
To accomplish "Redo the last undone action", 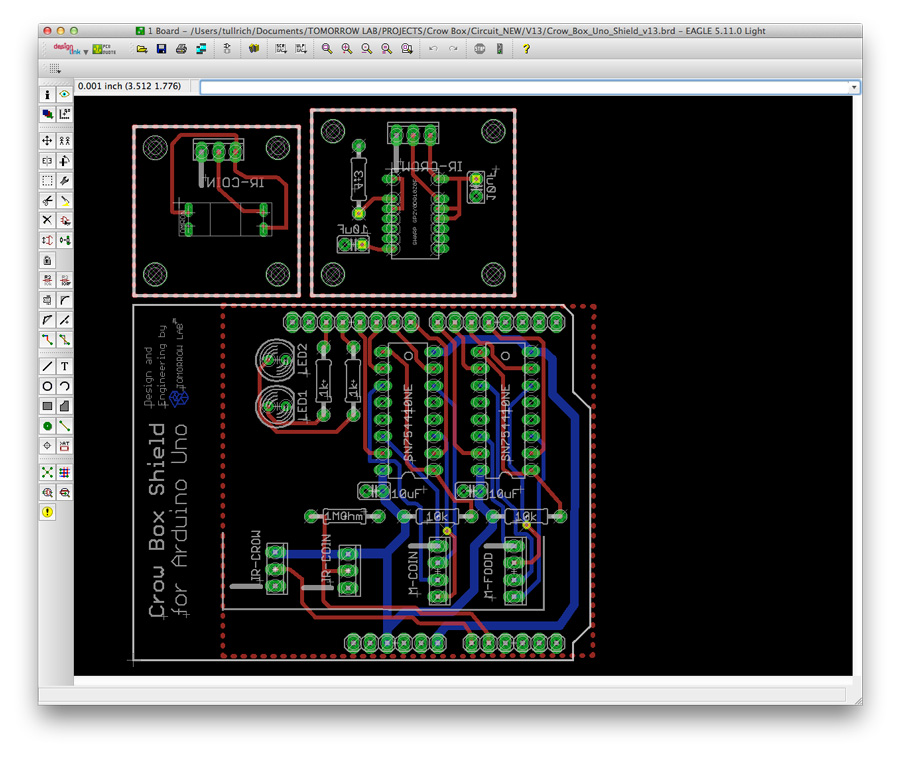I will coord(453,49).
